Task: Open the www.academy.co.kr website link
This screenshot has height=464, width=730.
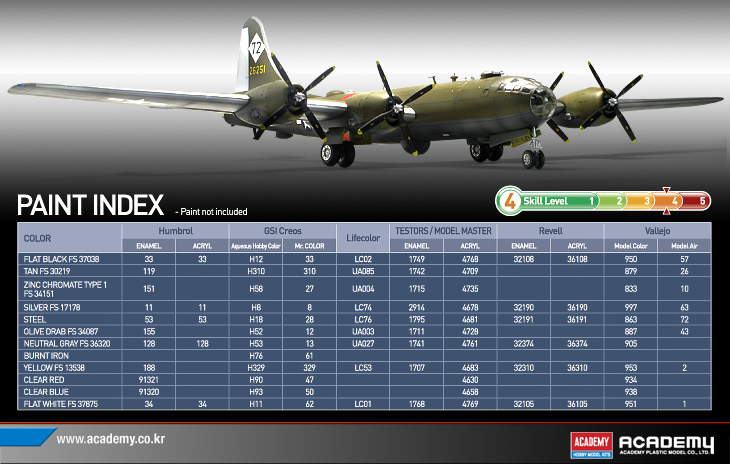Action: pos(110,439)
